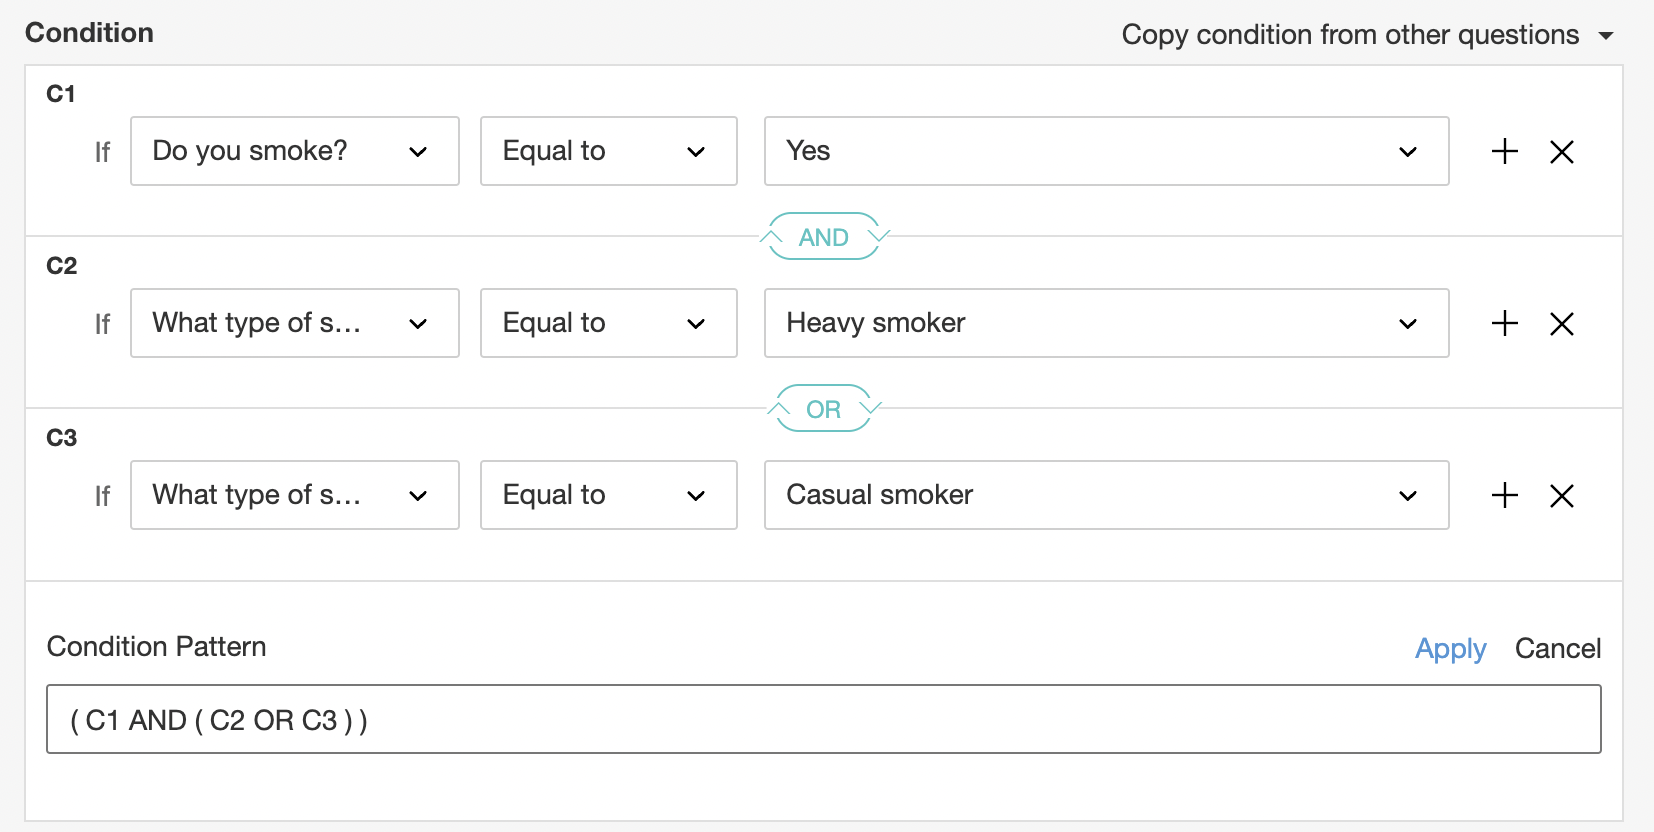Click the Cancel button
This screenshot has width=1654, height=832.
coord(1557,649)
